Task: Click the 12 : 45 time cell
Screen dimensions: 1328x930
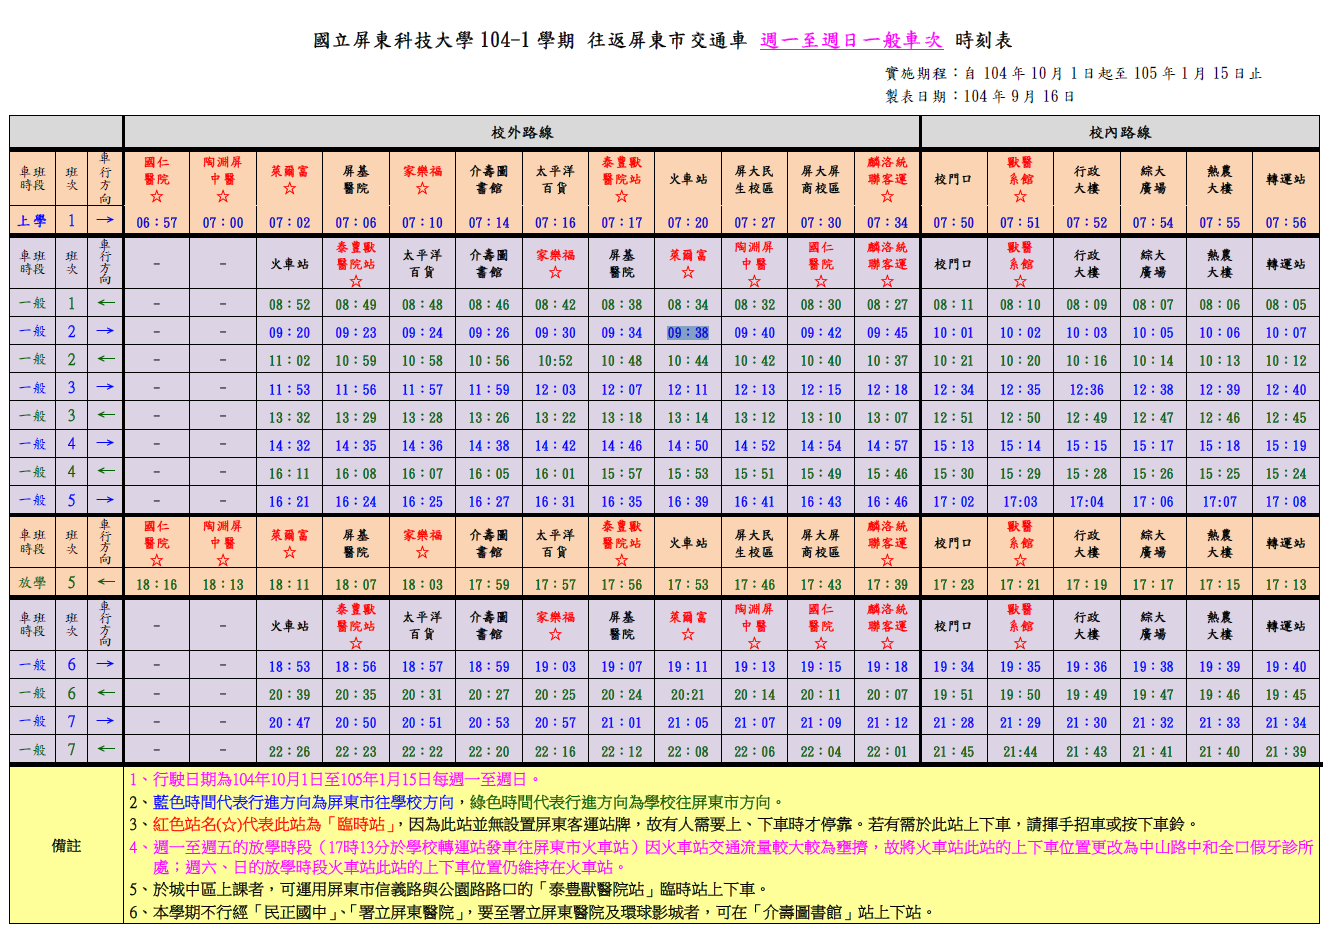Action: pos(1286,418)
